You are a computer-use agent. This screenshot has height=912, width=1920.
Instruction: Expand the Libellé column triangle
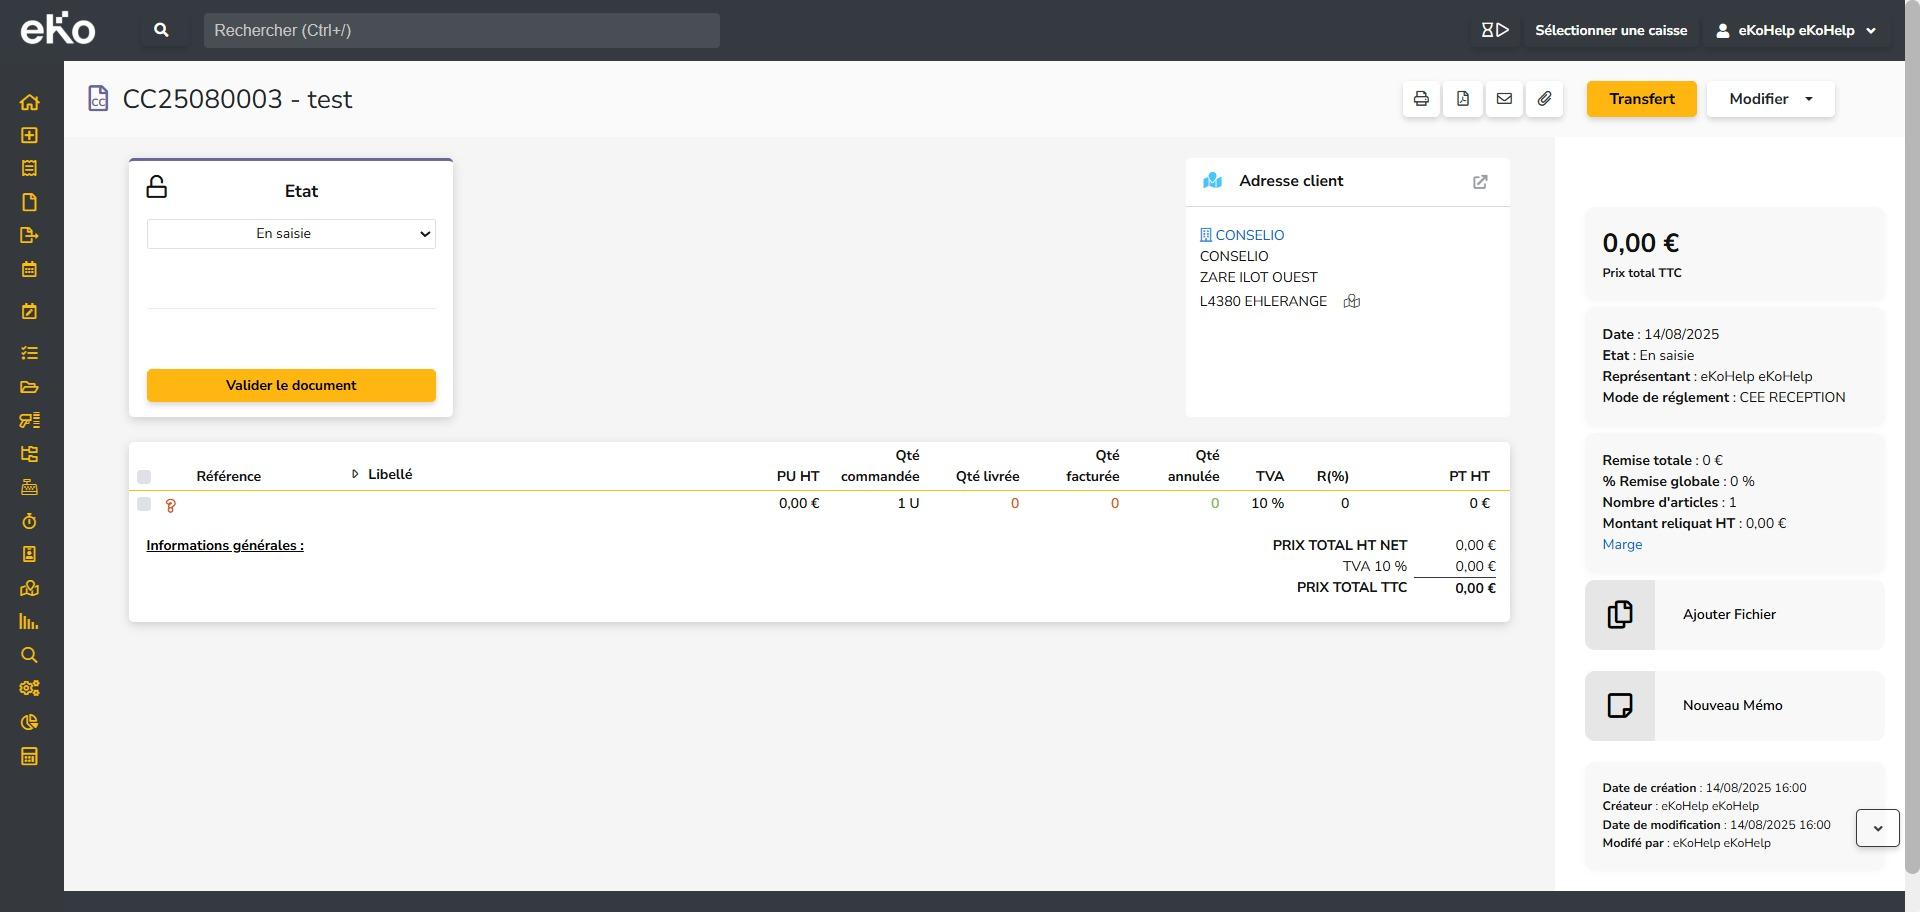point(355,474)
